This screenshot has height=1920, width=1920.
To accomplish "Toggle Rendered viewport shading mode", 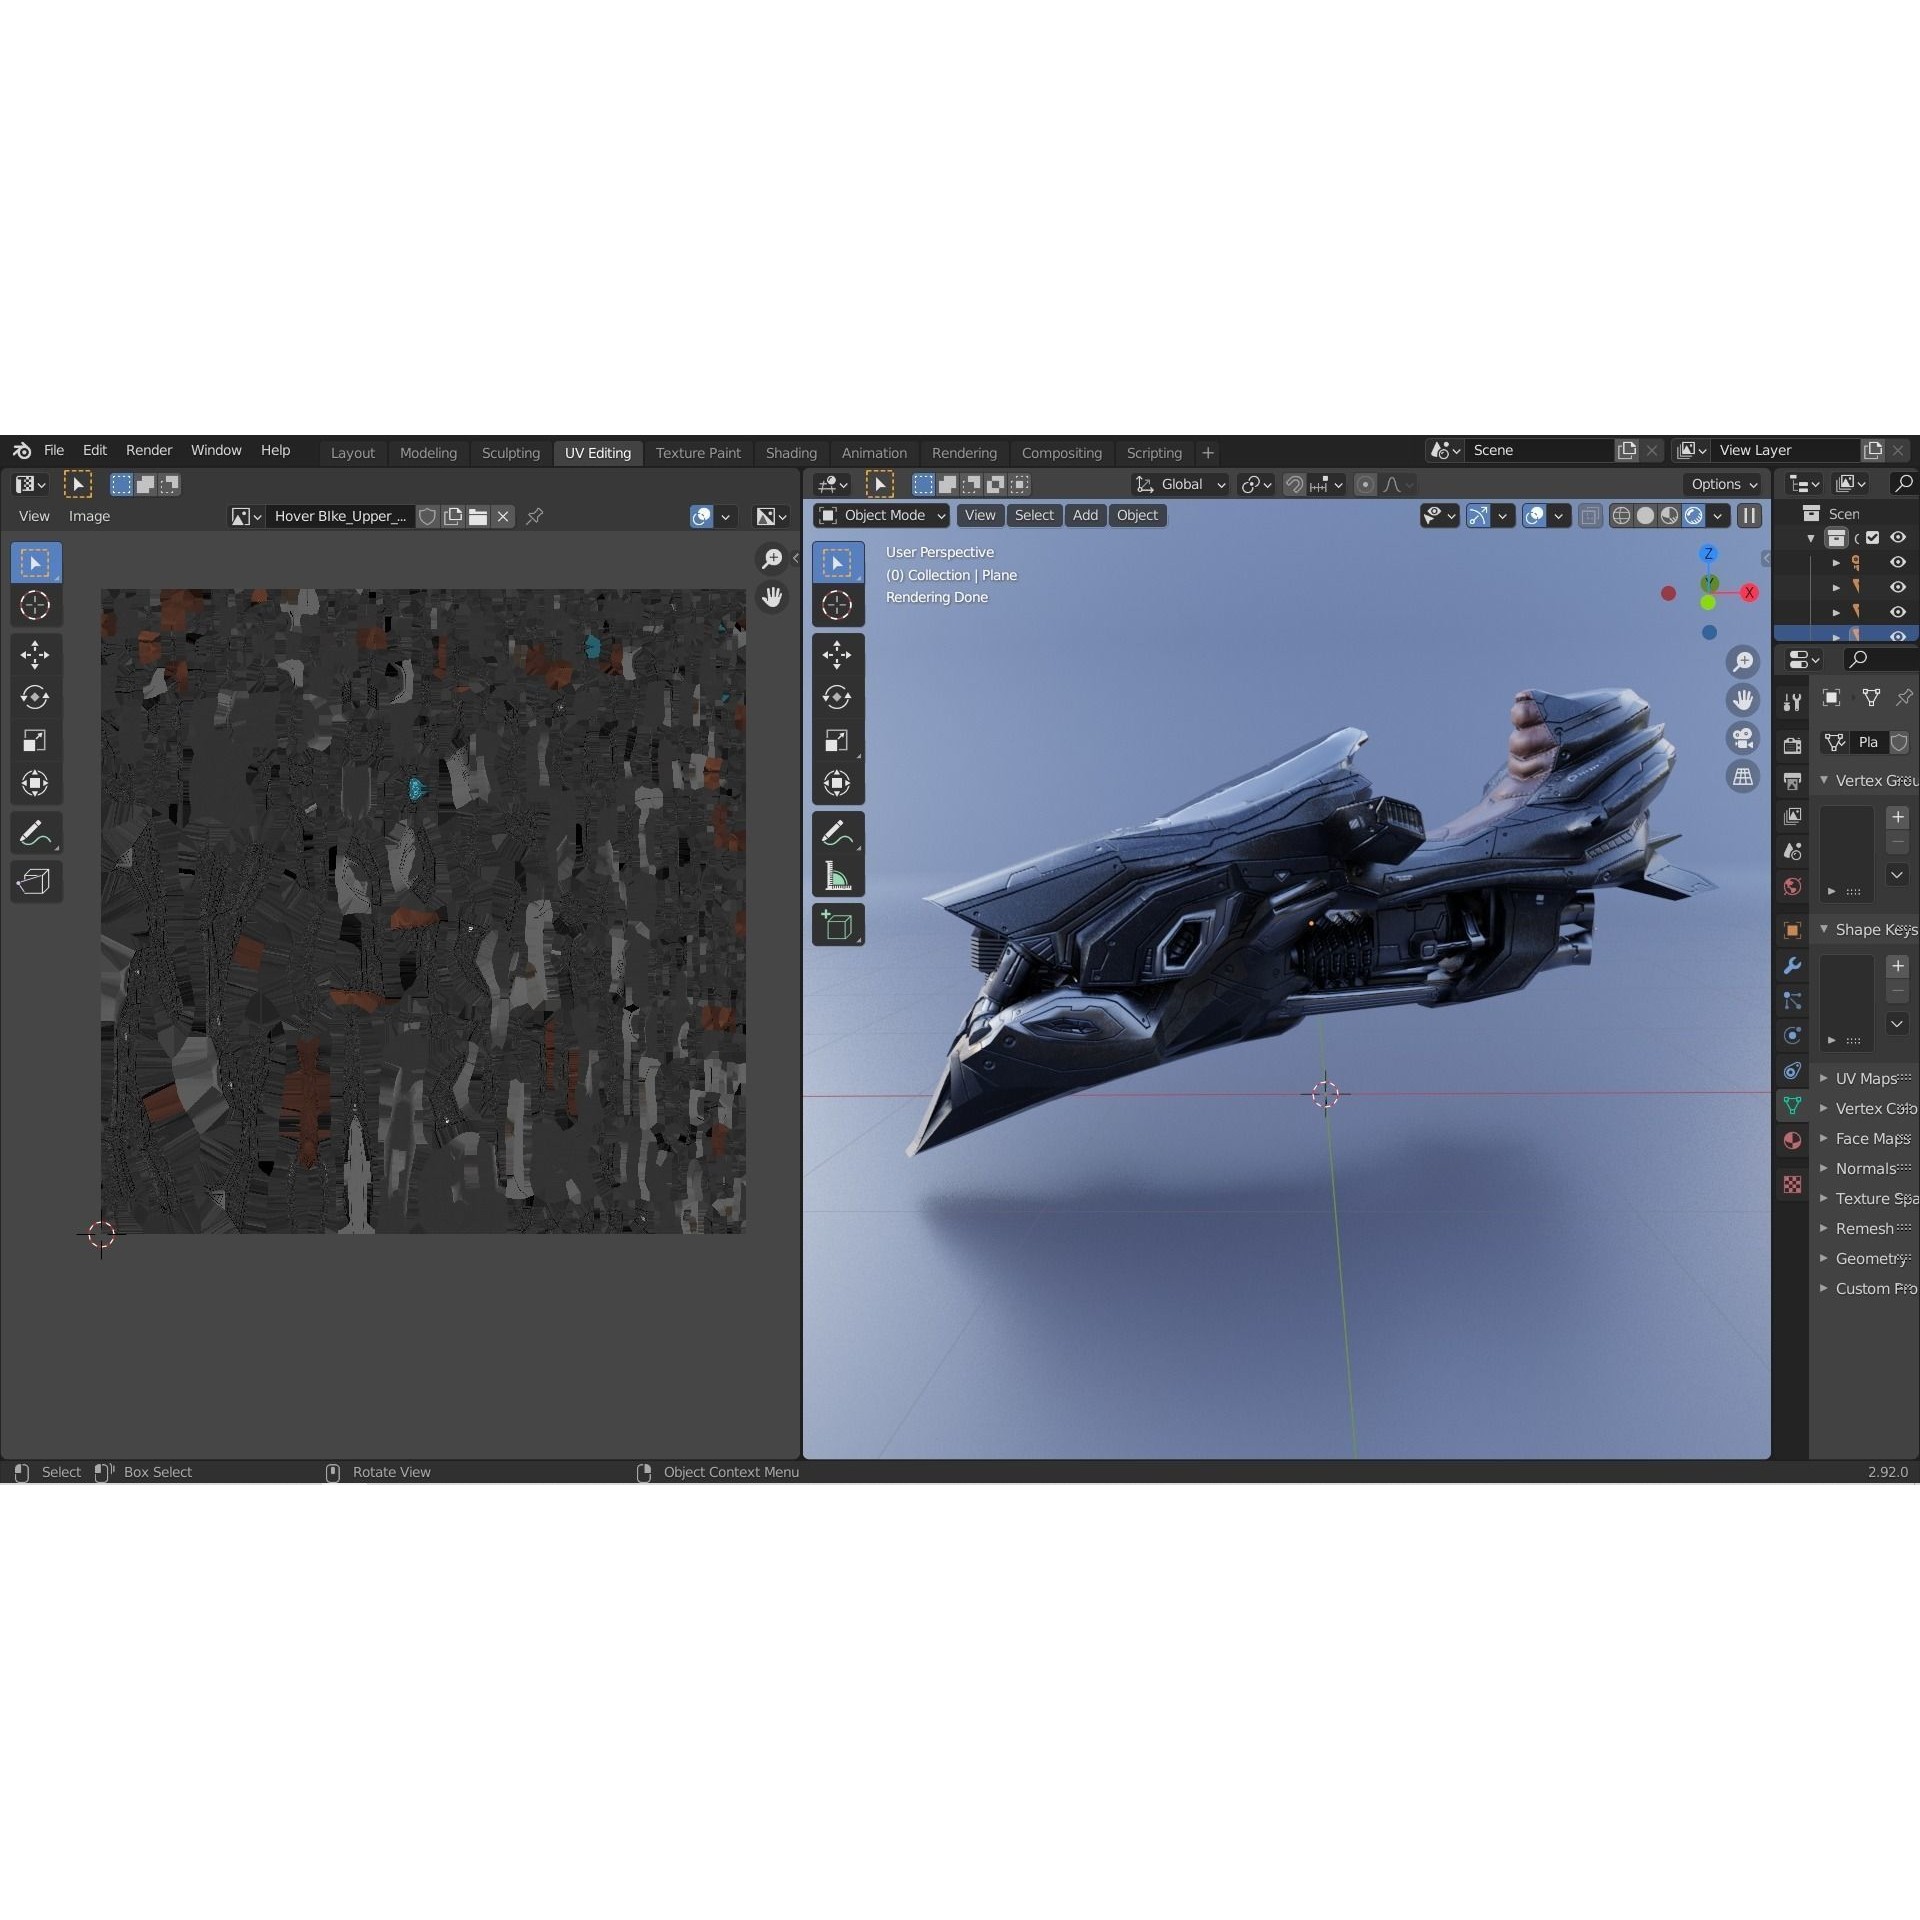I will coord(1694,515).
